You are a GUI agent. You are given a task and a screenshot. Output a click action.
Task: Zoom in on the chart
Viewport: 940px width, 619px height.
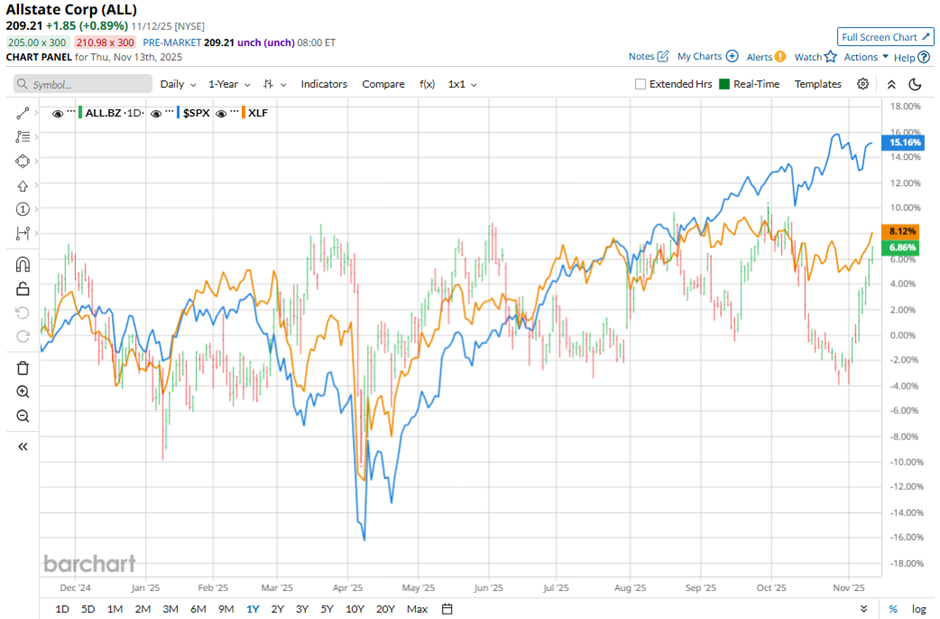click(23, 392)
